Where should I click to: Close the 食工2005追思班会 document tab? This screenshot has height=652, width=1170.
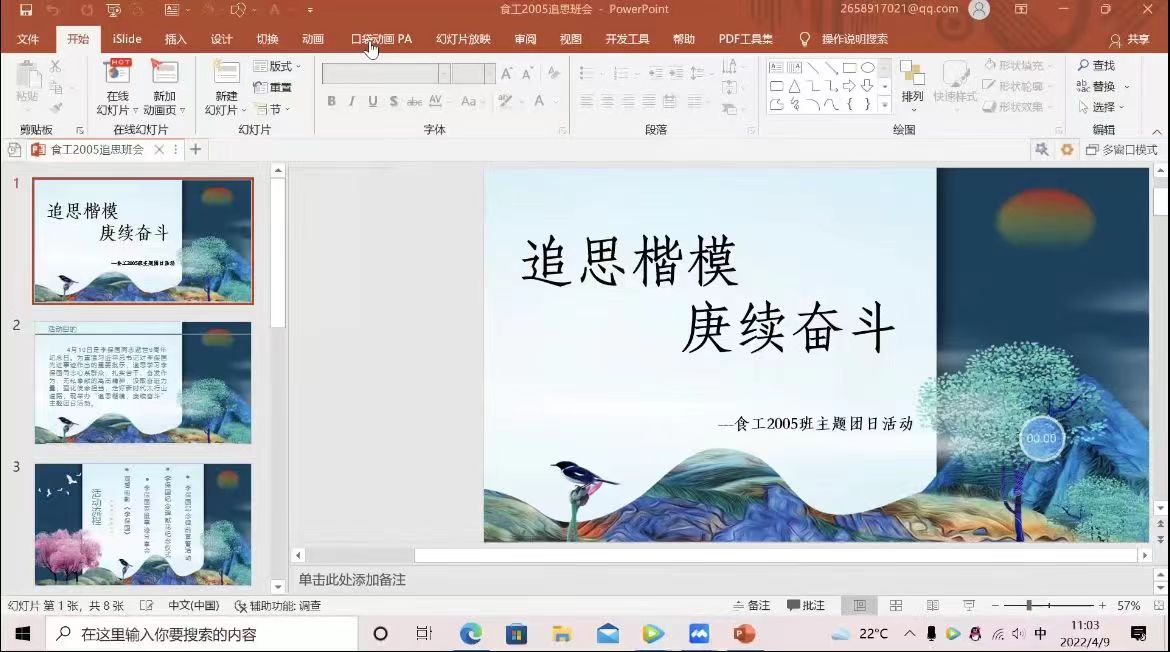pos(159,149)
